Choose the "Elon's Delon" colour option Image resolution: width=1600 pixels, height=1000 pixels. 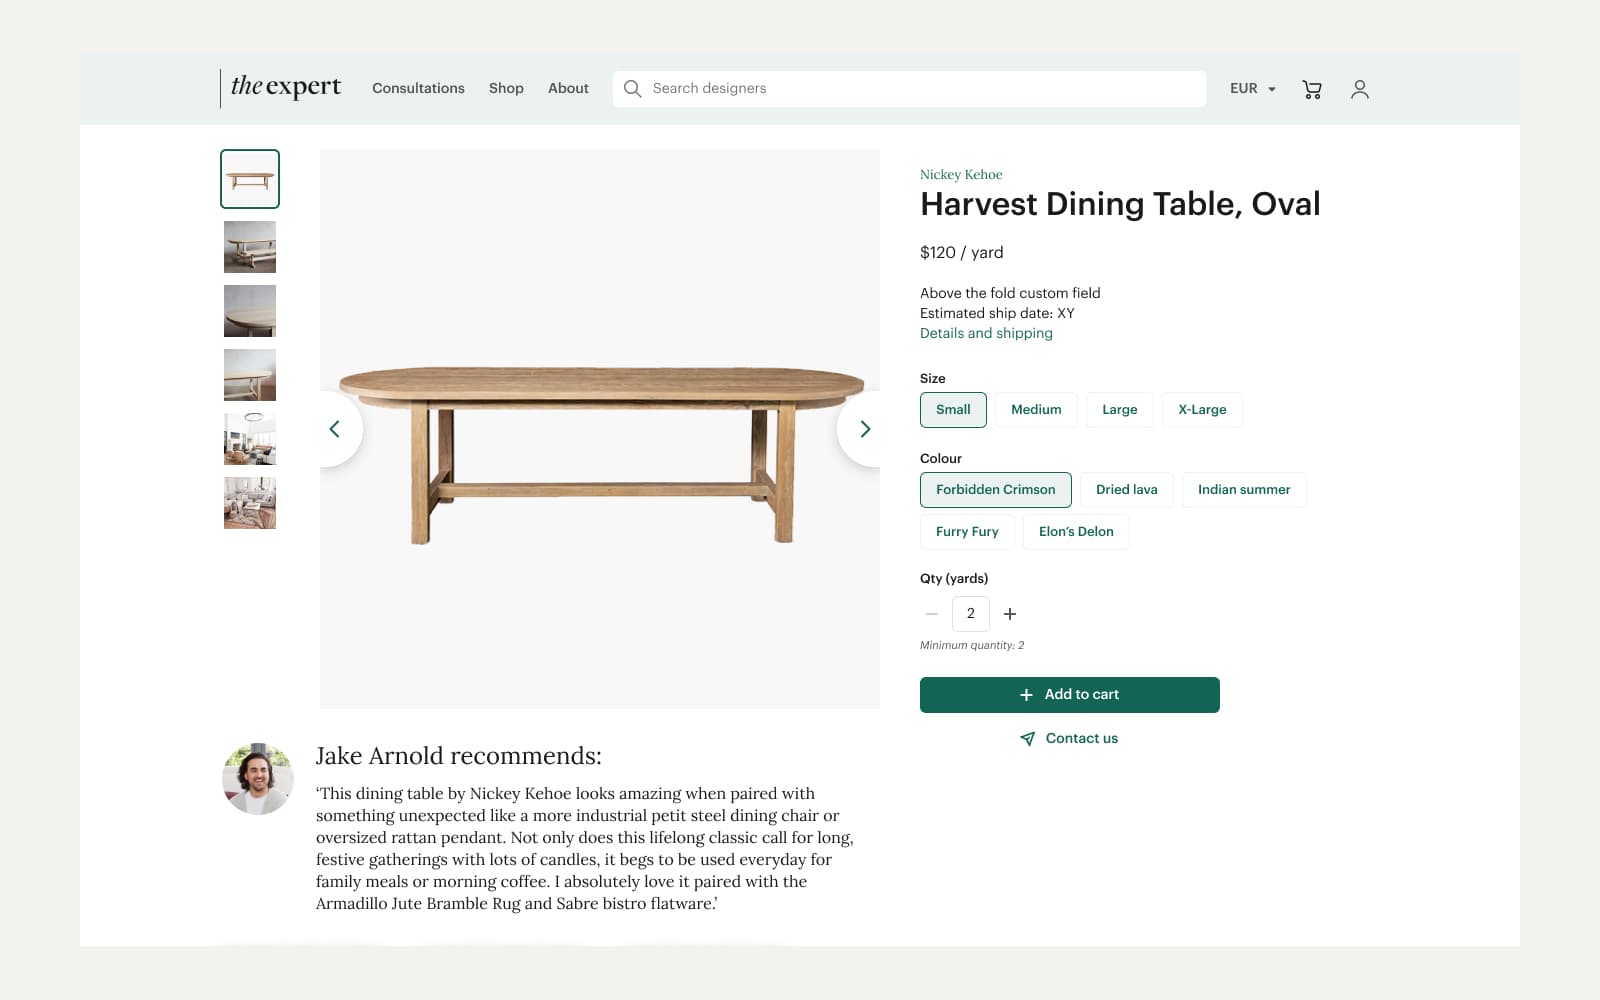pos(1076,531)
